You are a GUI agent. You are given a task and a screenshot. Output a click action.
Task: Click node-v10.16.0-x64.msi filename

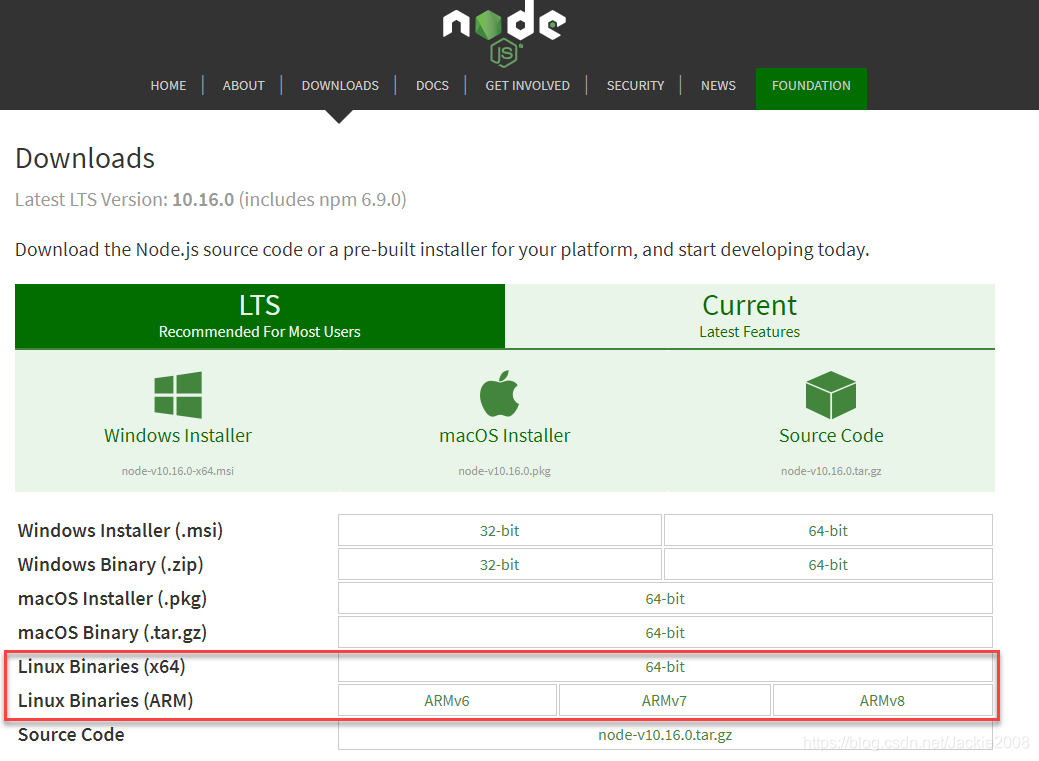(x=178, y=471)
